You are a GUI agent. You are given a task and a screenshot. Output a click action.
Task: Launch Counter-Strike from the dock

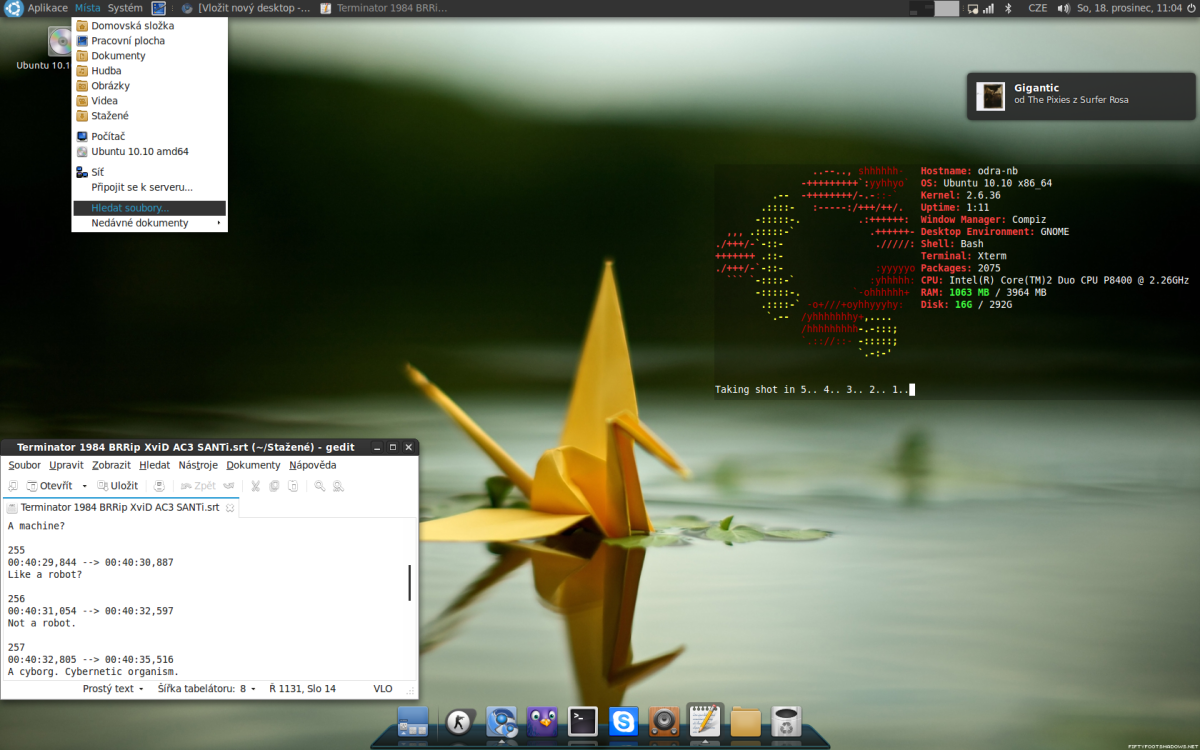click(460, 721)
